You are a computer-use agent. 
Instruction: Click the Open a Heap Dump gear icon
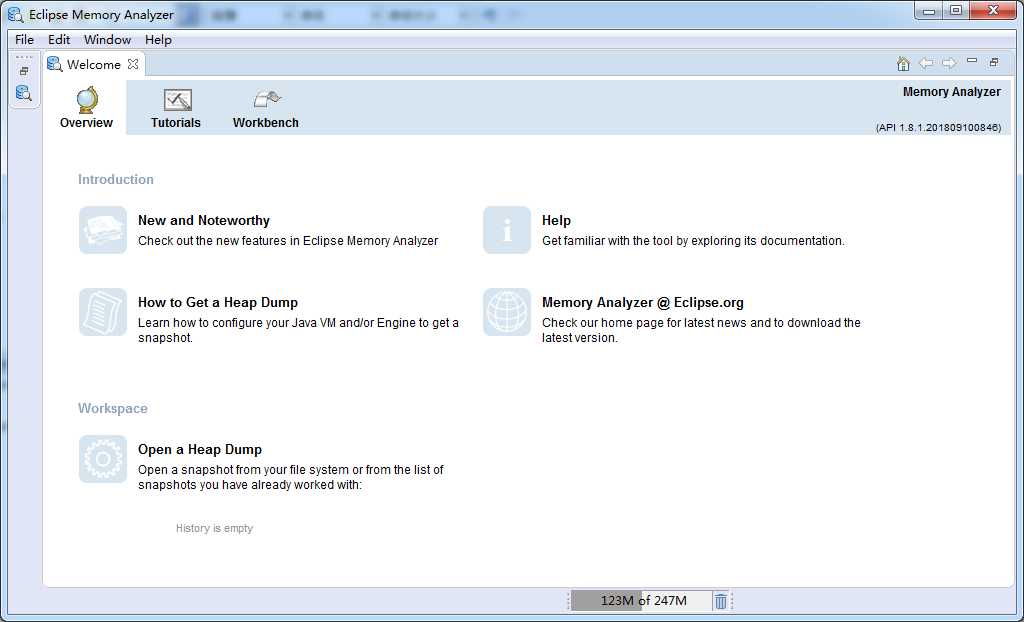pos(103,459)
